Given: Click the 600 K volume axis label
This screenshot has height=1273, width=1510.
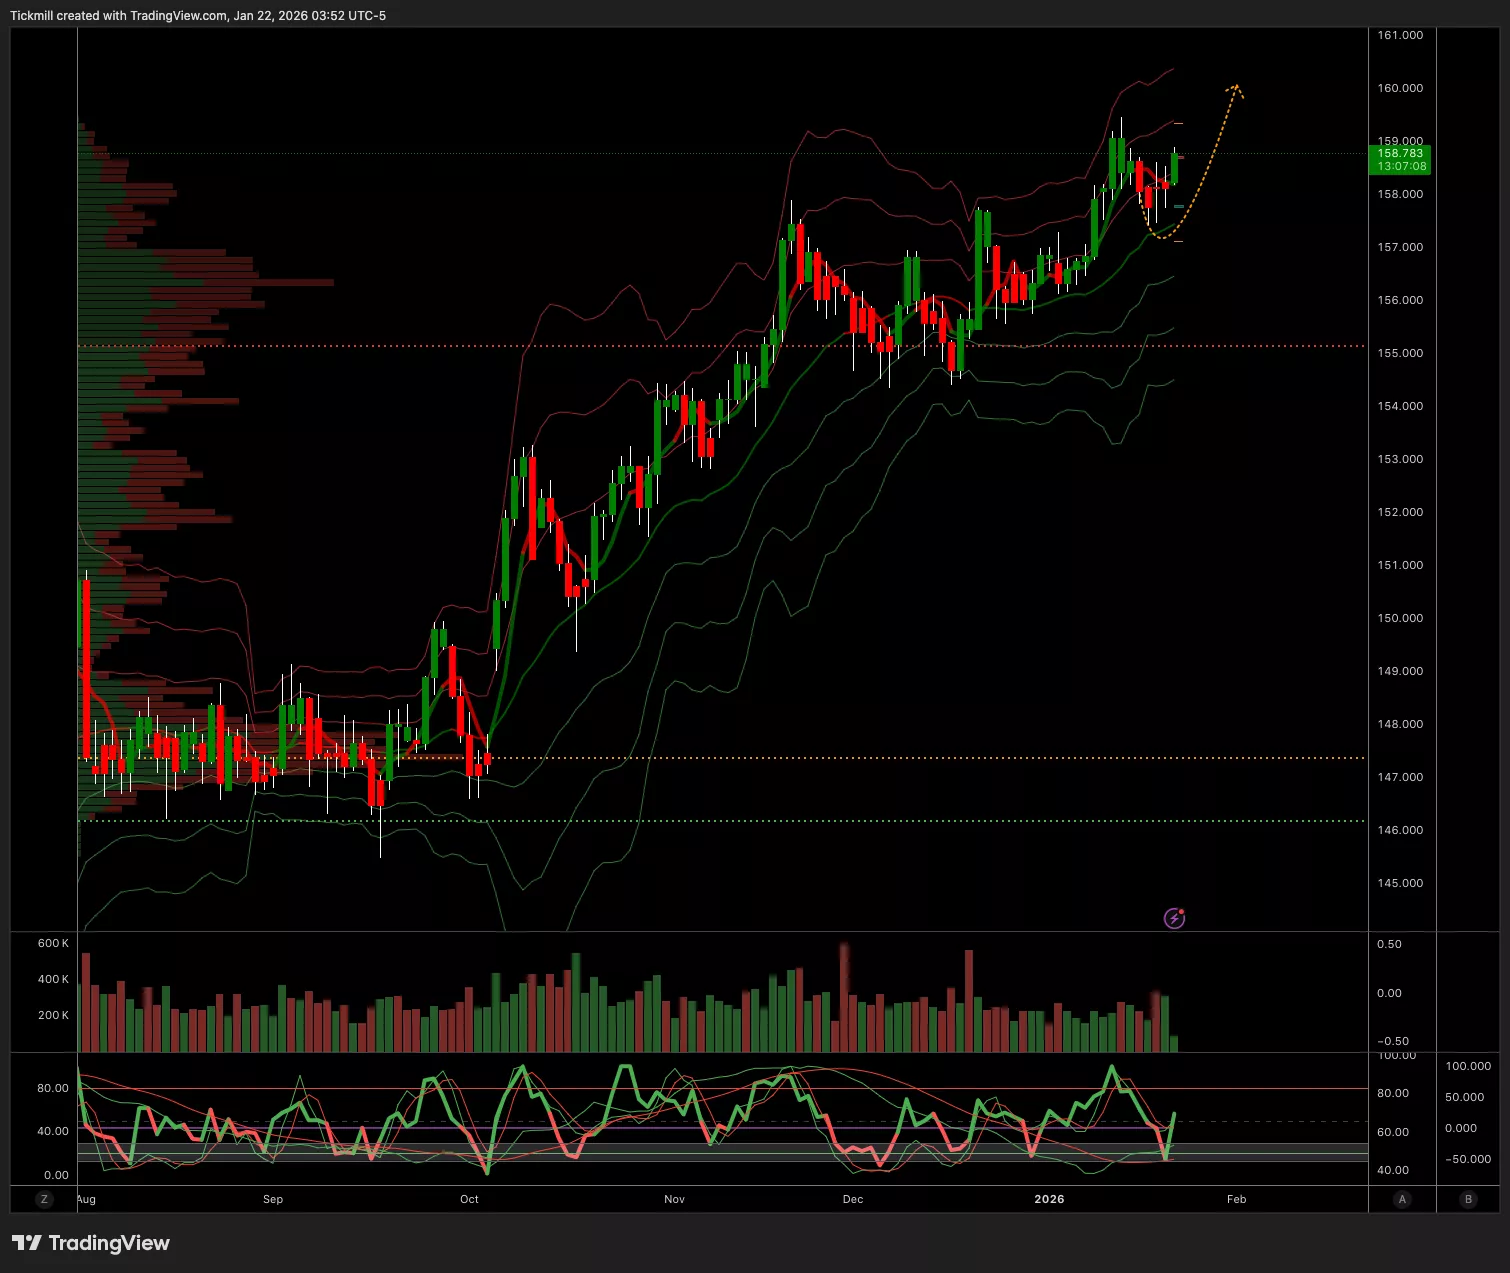Looking at the screenshot, I should pyautogui.click(x=53, y=943).
